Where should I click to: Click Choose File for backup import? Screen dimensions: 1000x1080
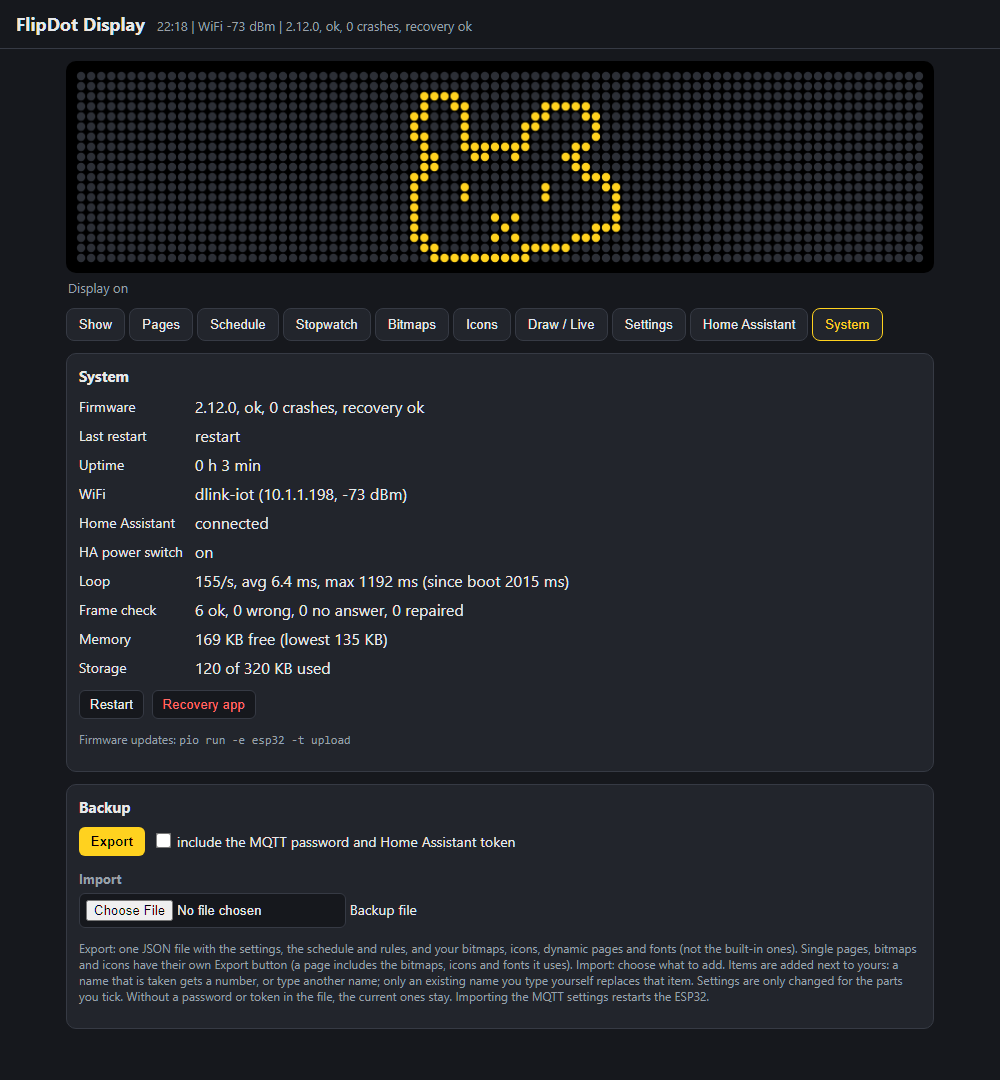coord(129,911)
